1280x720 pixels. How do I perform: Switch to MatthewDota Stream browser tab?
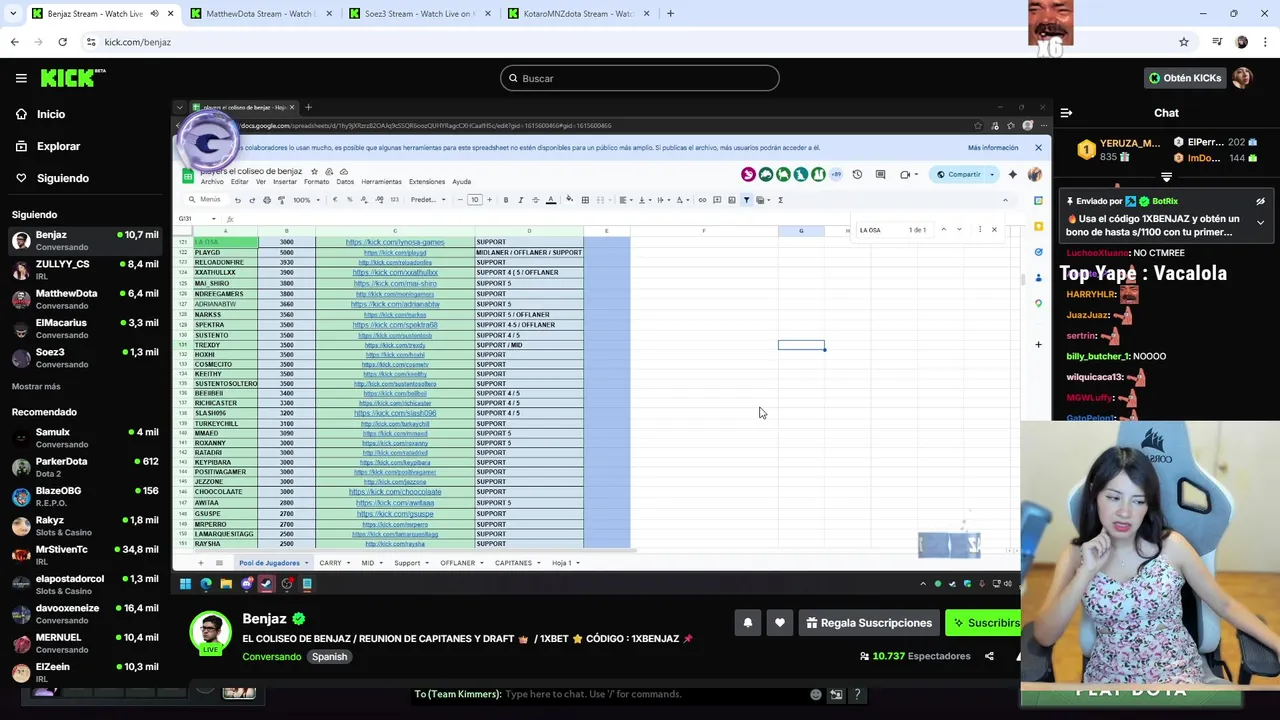(x=260, y=13)
